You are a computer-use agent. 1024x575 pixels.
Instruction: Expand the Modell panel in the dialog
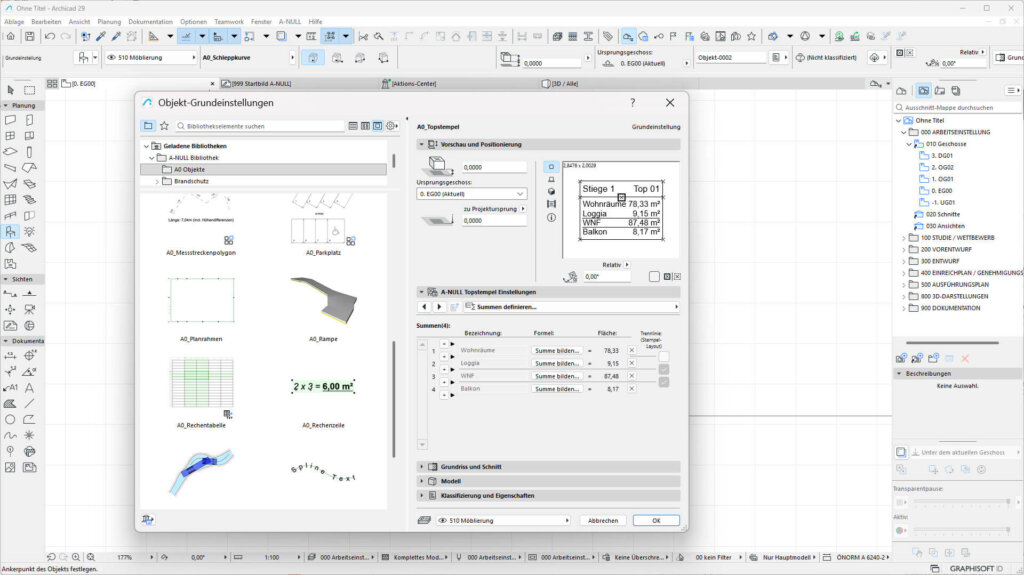tap(548, 481)
